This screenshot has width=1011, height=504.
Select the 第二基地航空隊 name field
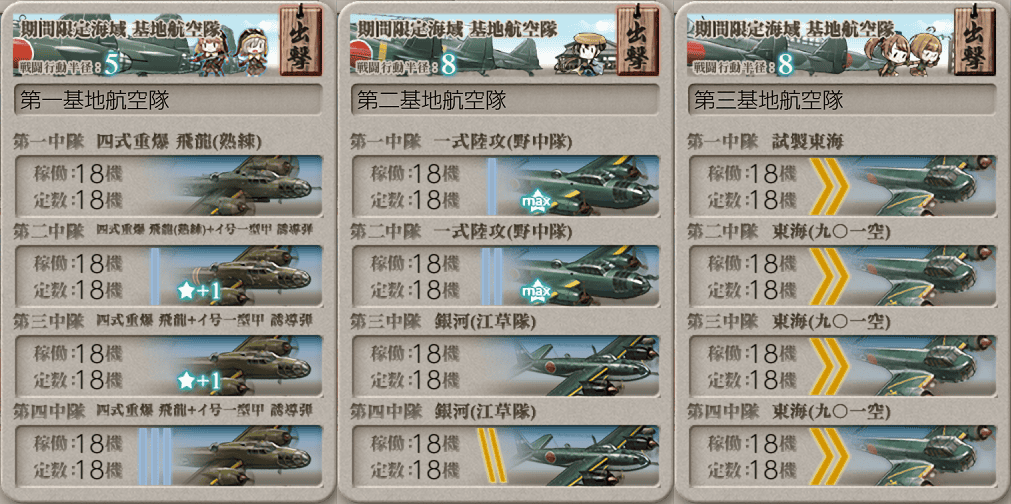point(505,100)
